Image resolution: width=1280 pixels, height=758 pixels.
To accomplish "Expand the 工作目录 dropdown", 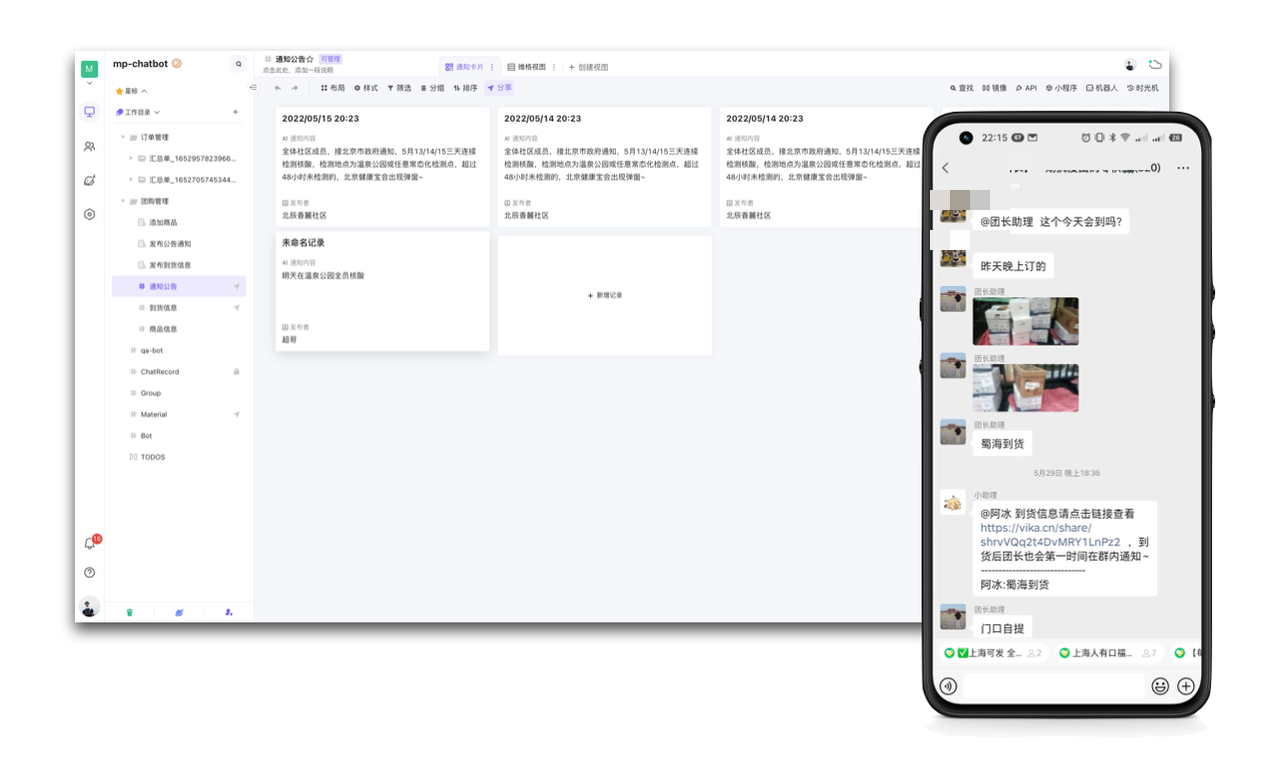I will click(157, 112).
